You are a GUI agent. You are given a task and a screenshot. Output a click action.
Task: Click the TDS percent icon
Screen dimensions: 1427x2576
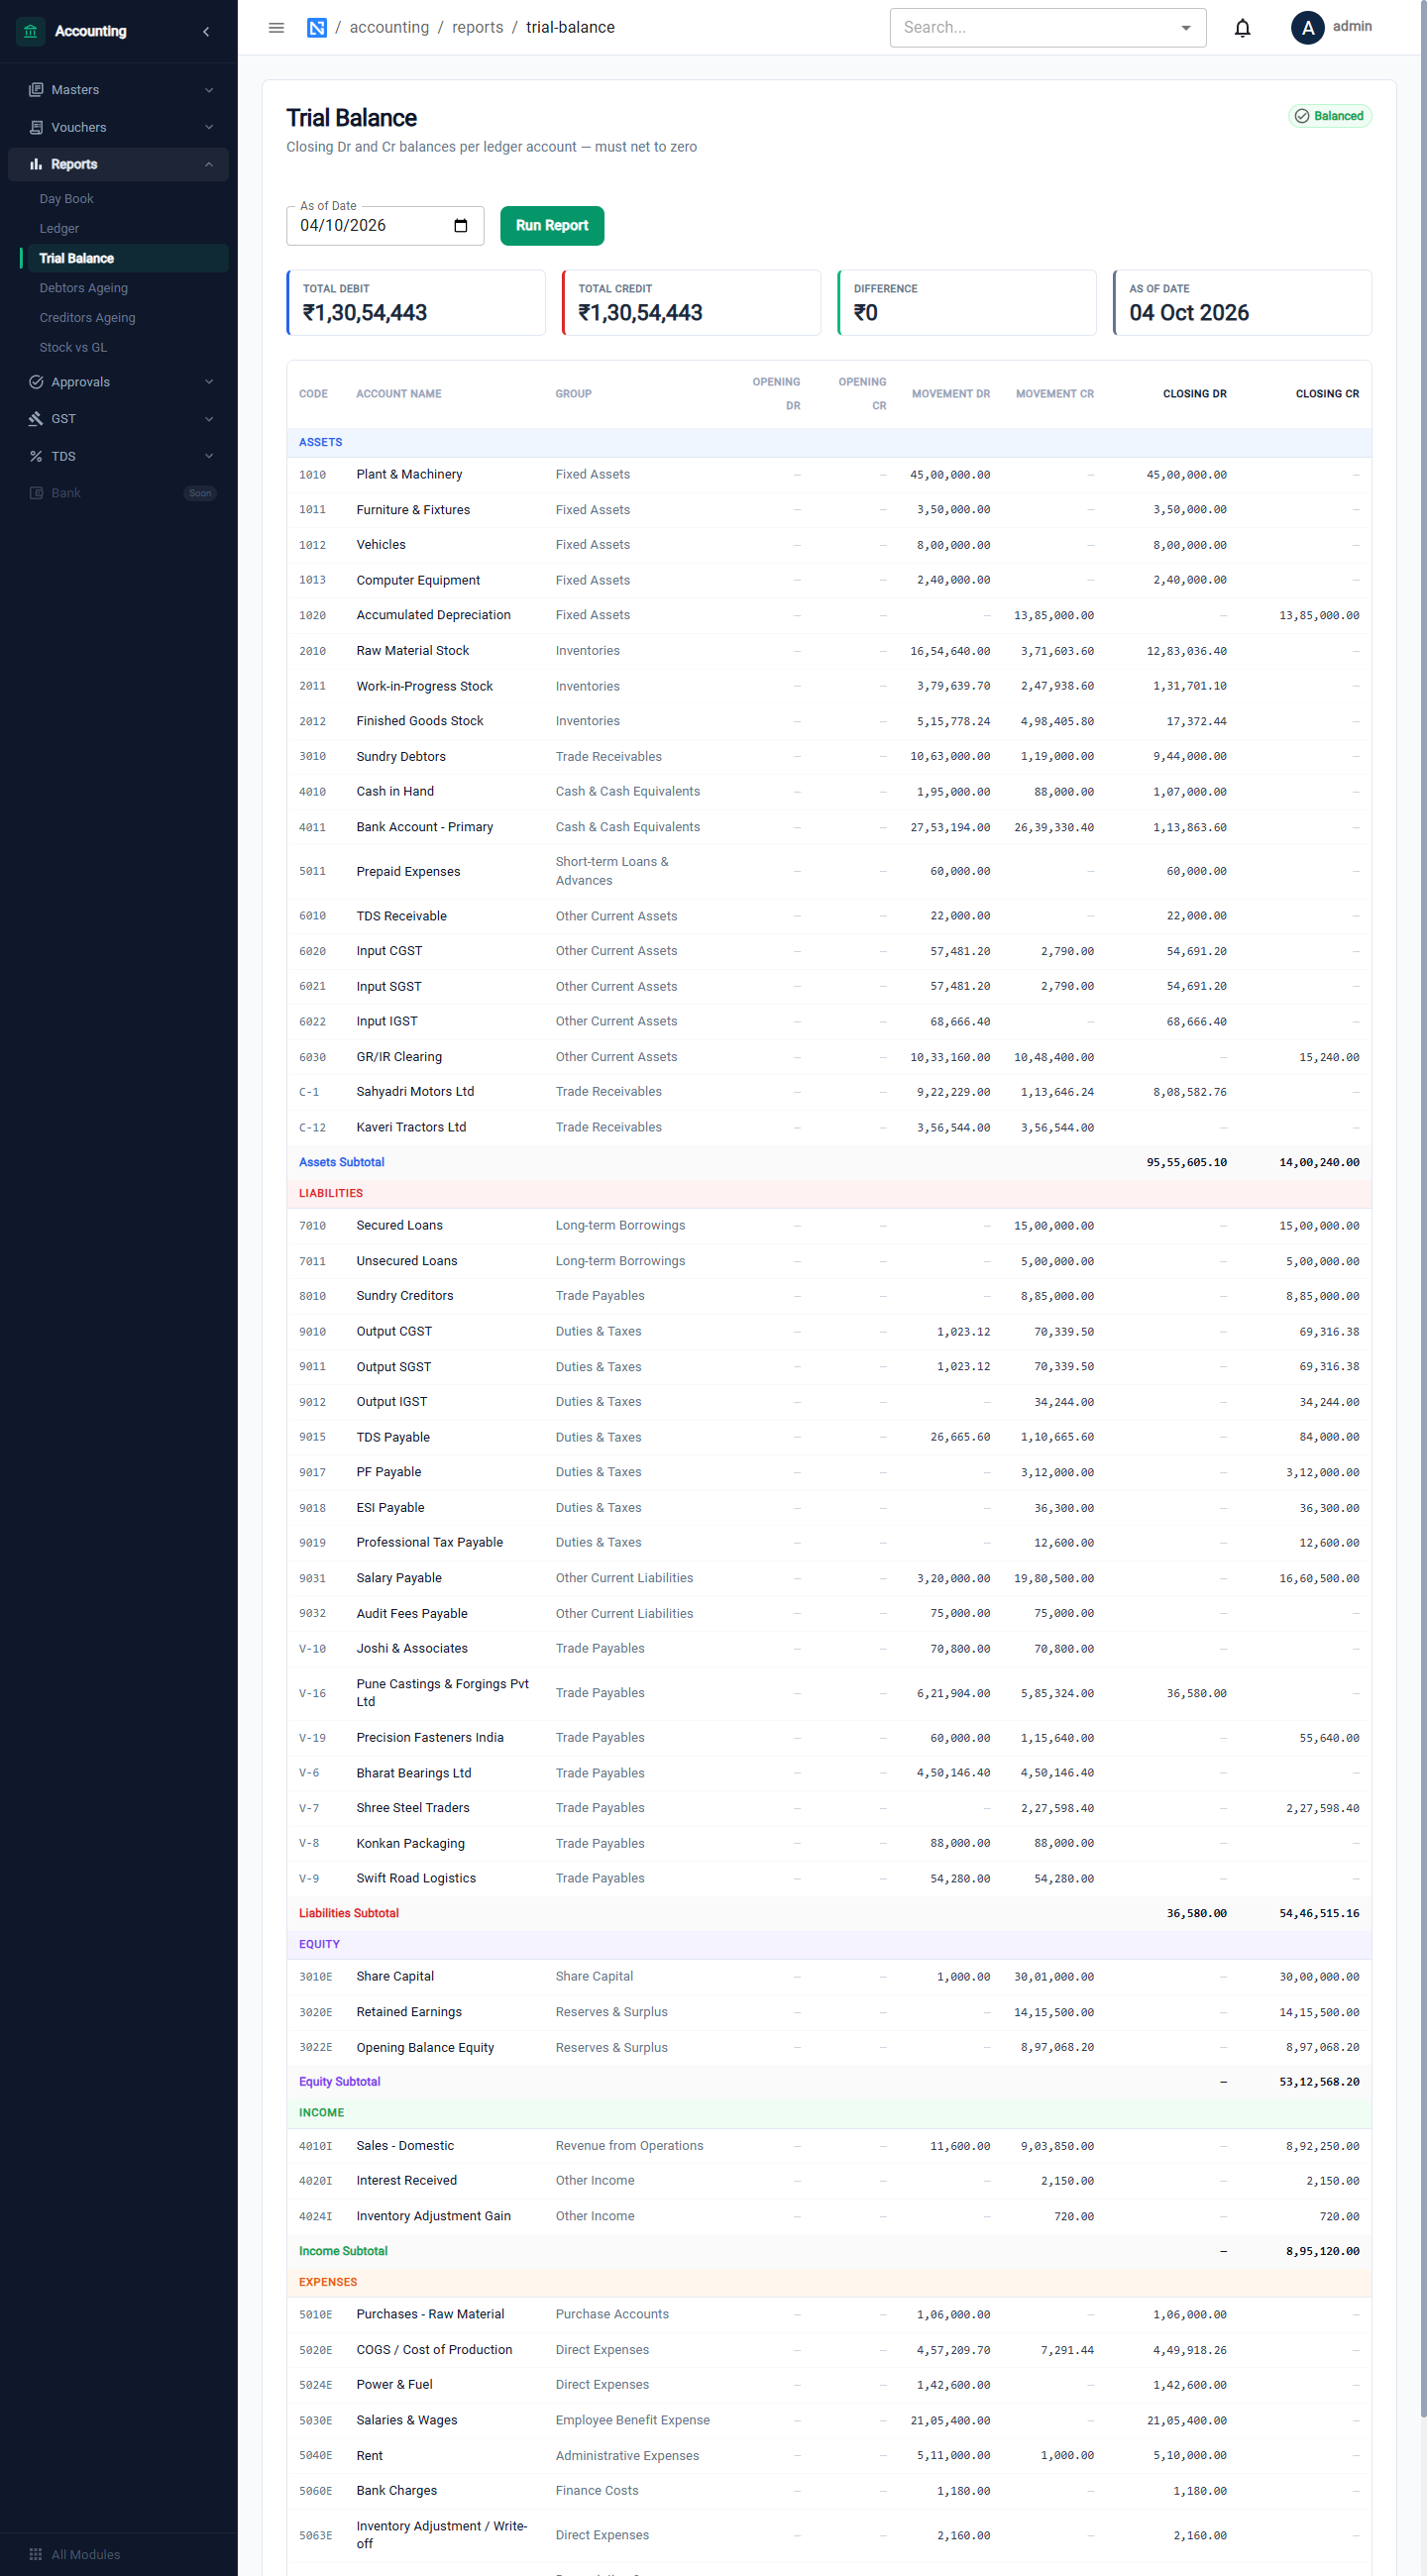coord(36,456)
